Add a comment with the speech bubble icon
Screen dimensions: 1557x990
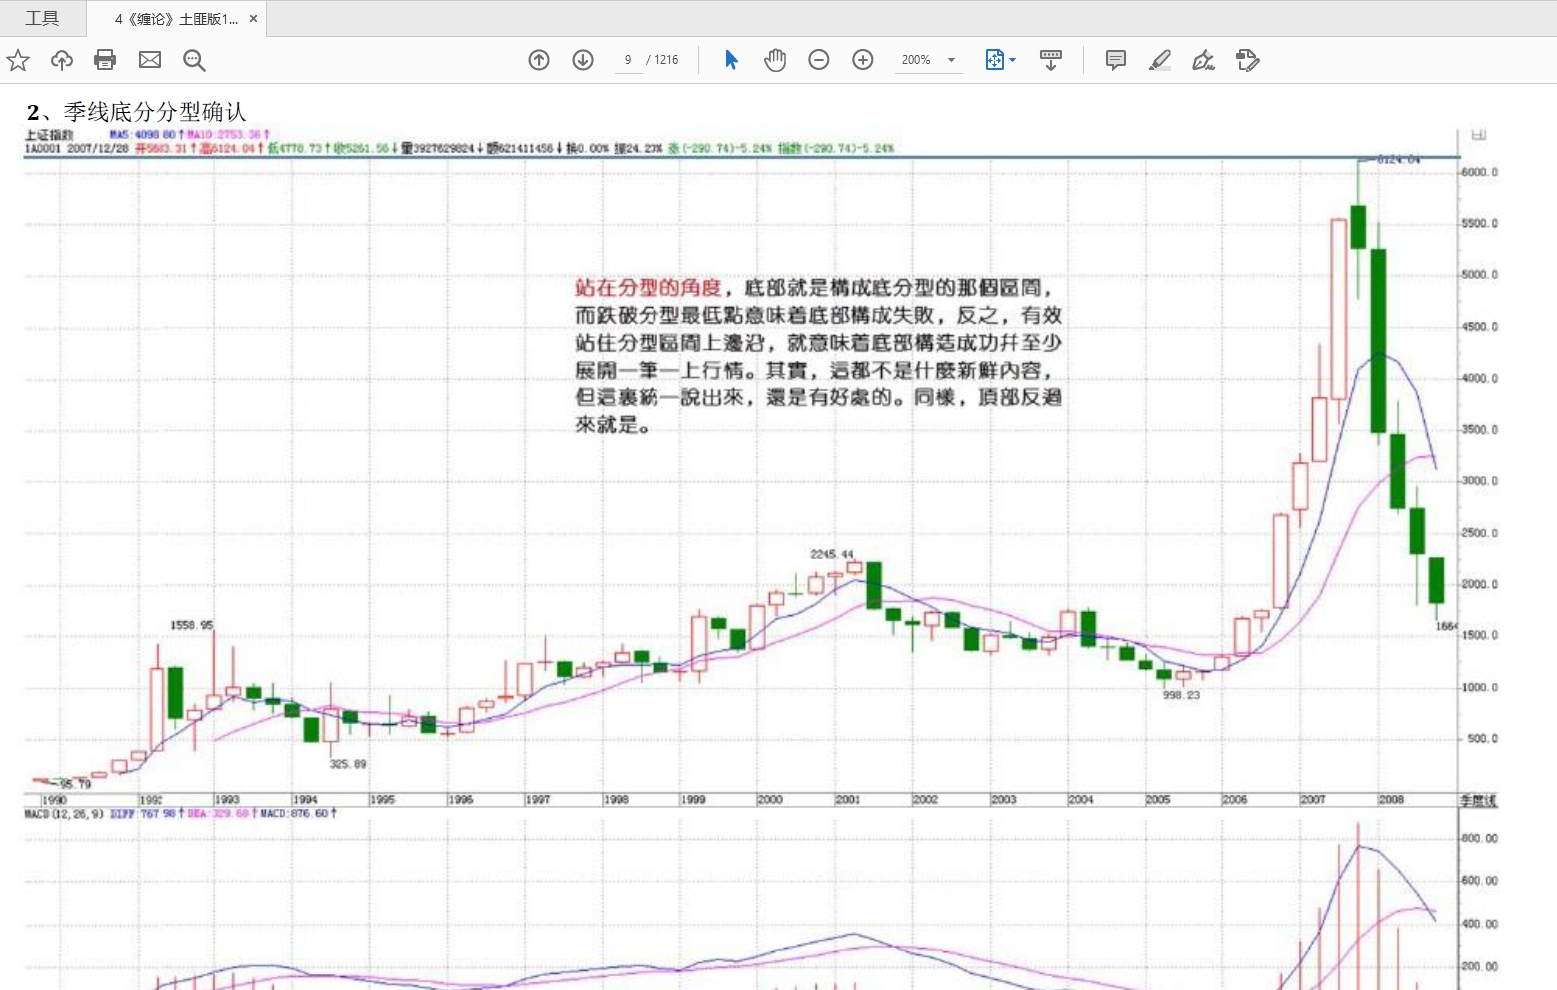point(1116,60)
